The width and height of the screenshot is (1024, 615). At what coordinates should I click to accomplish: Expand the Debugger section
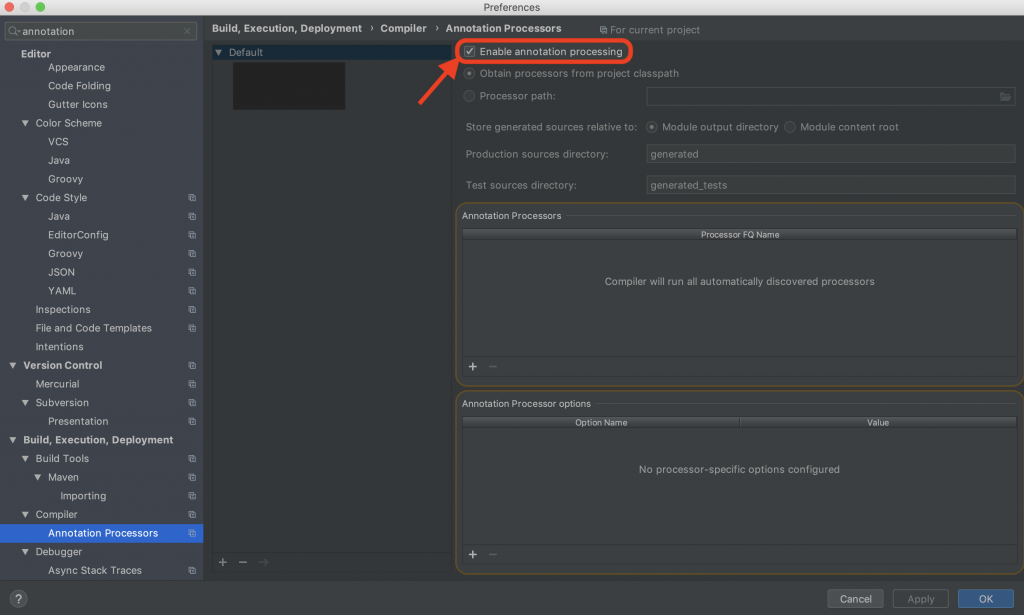[x=24, y=551]
